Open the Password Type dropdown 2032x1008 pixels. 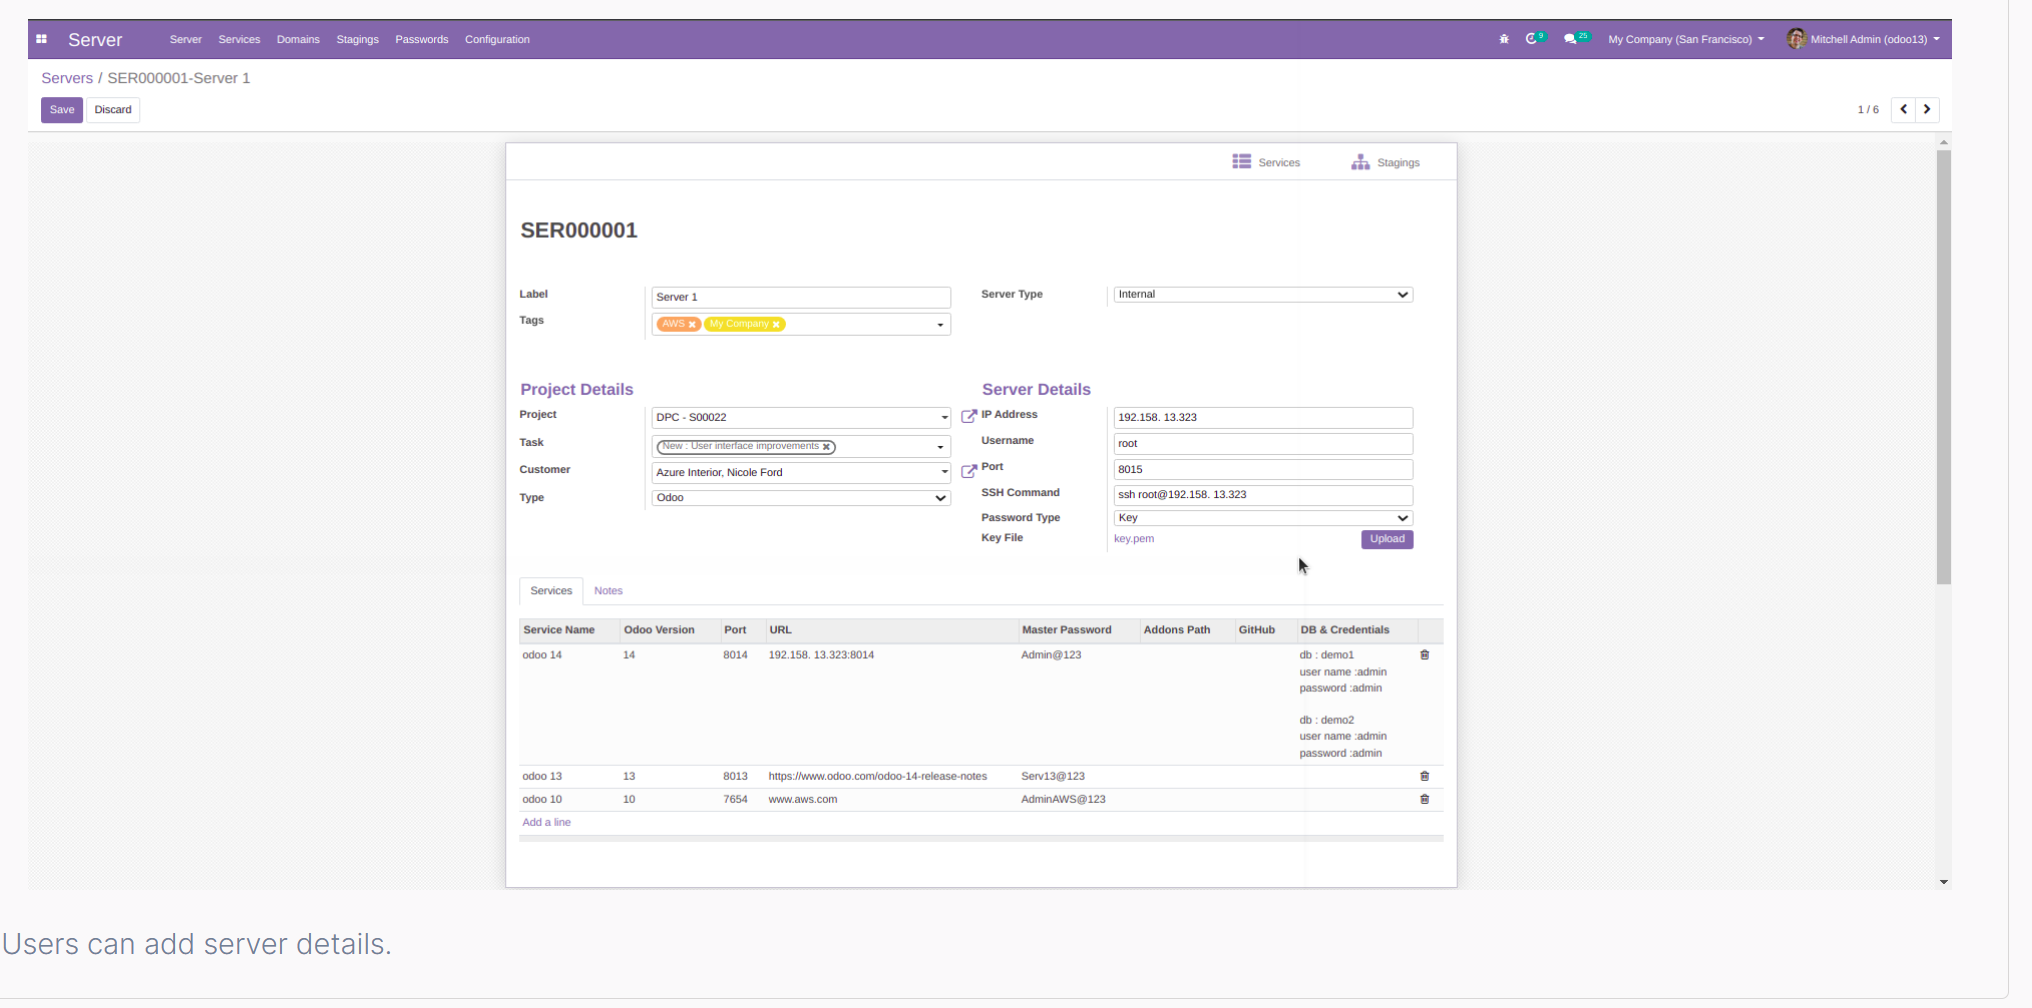[1403, 517]
